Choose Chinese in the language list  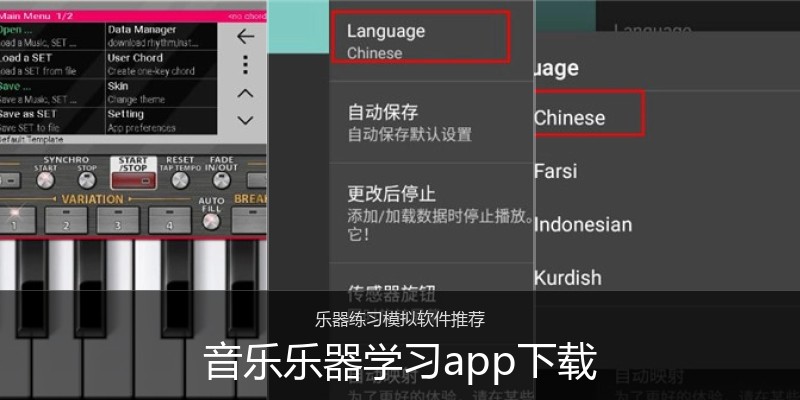[x=587, y=114]
